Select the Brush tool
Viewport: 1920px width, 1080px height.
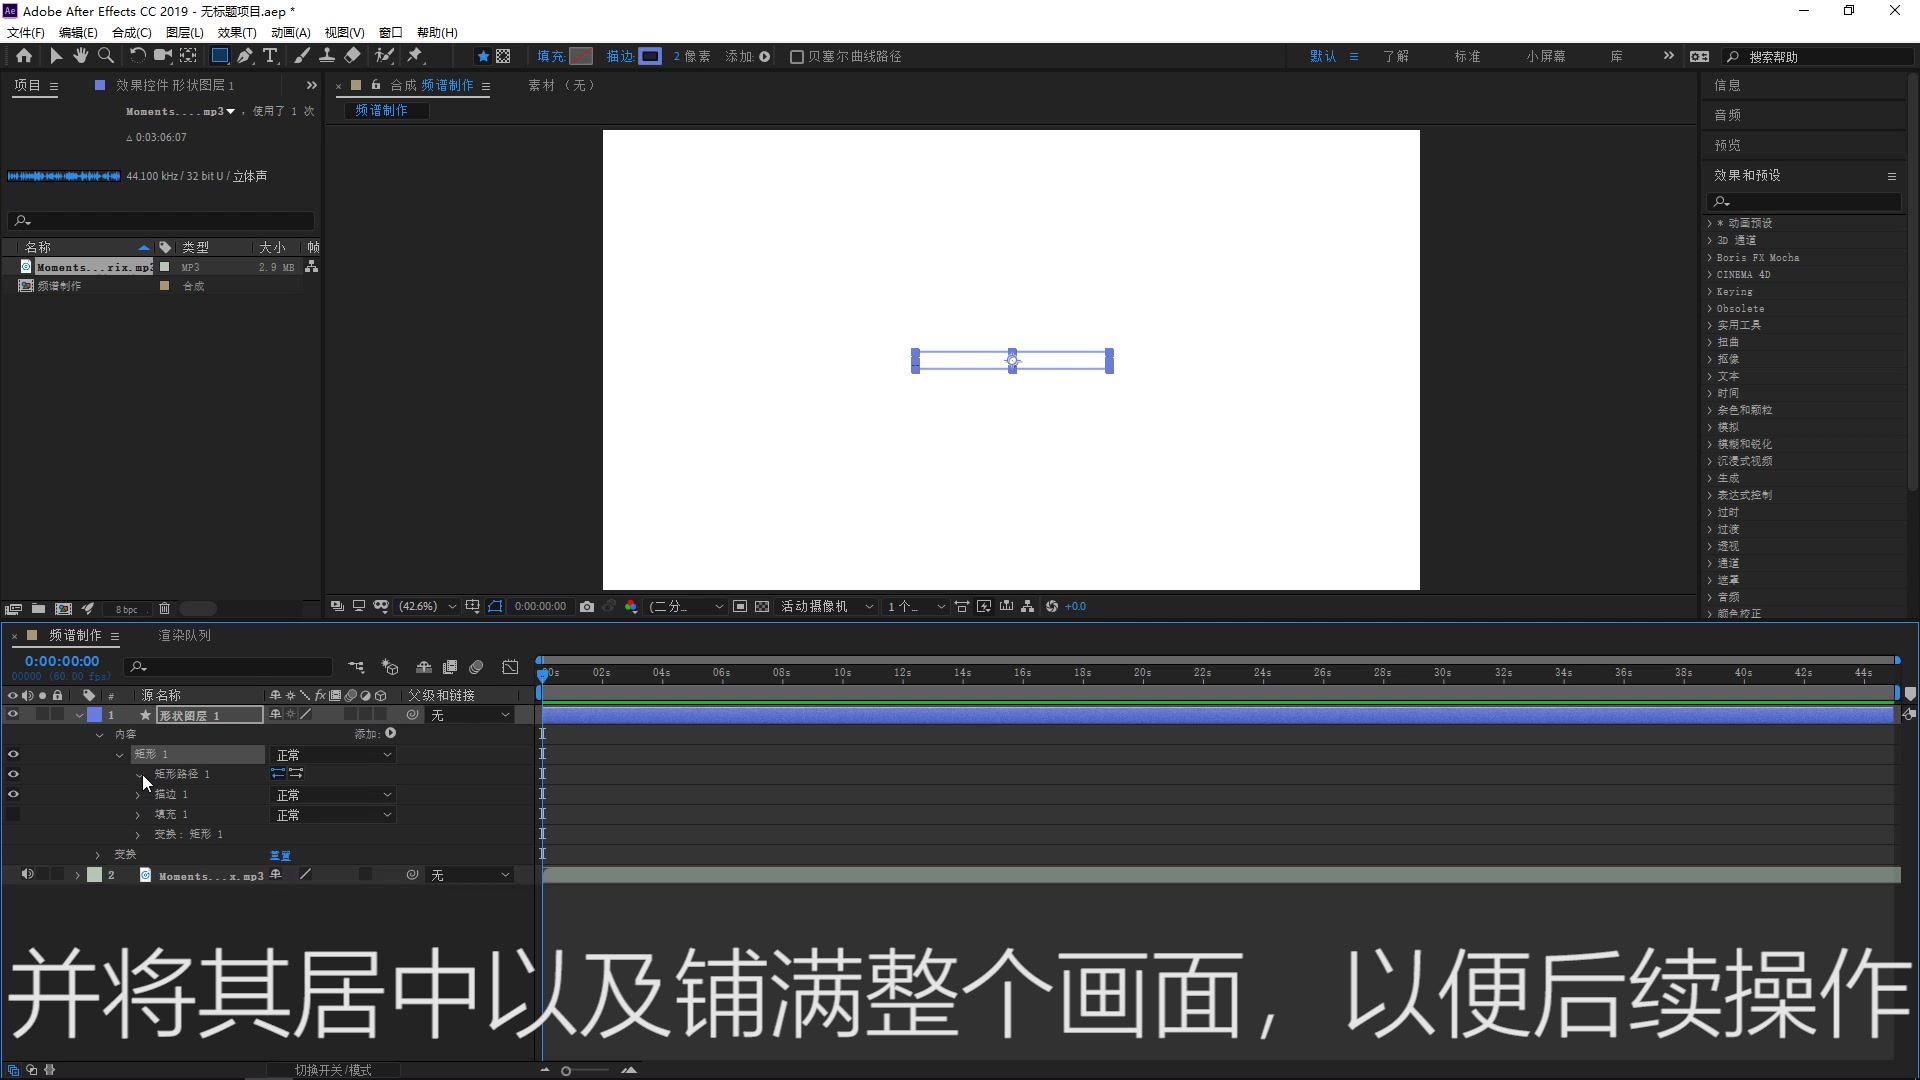coord(302,56)
